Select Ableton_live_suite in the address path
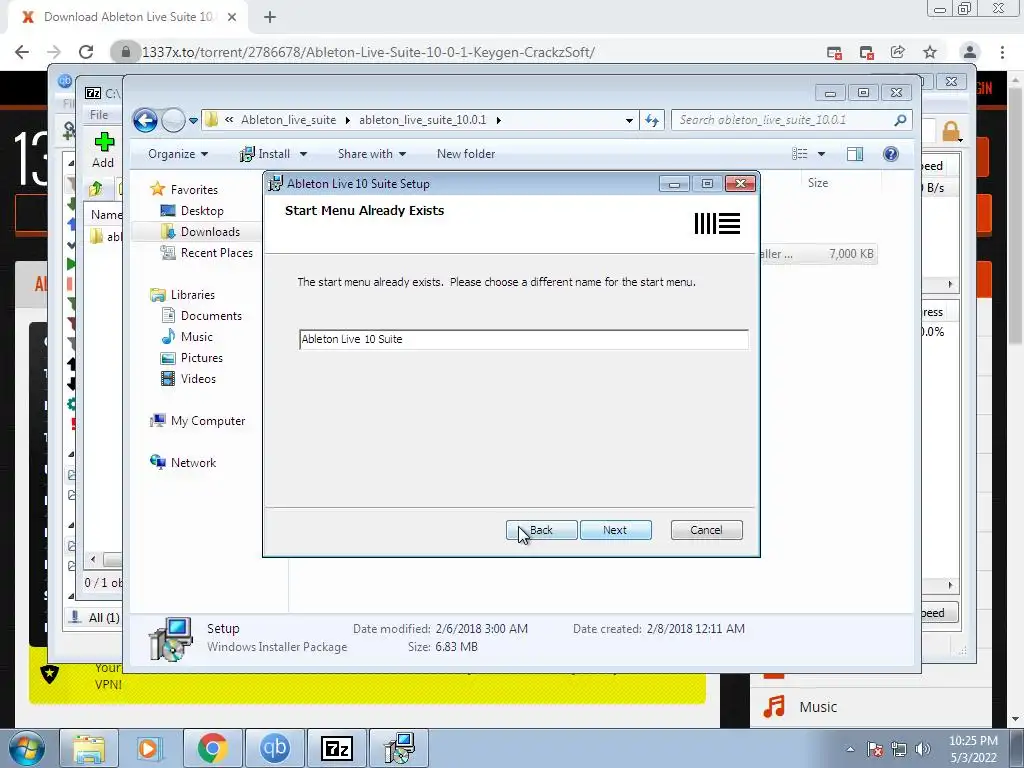 [288, 120]
